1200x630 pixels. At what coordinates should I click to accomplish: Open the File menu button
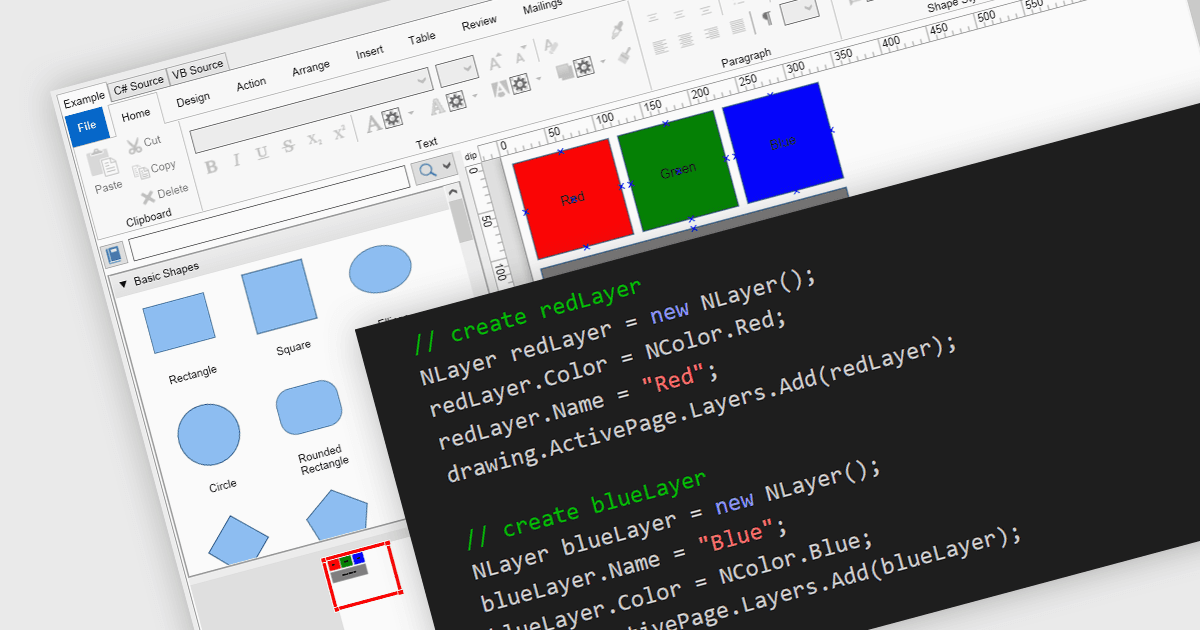pyautogui.click(x=87, y=126)
